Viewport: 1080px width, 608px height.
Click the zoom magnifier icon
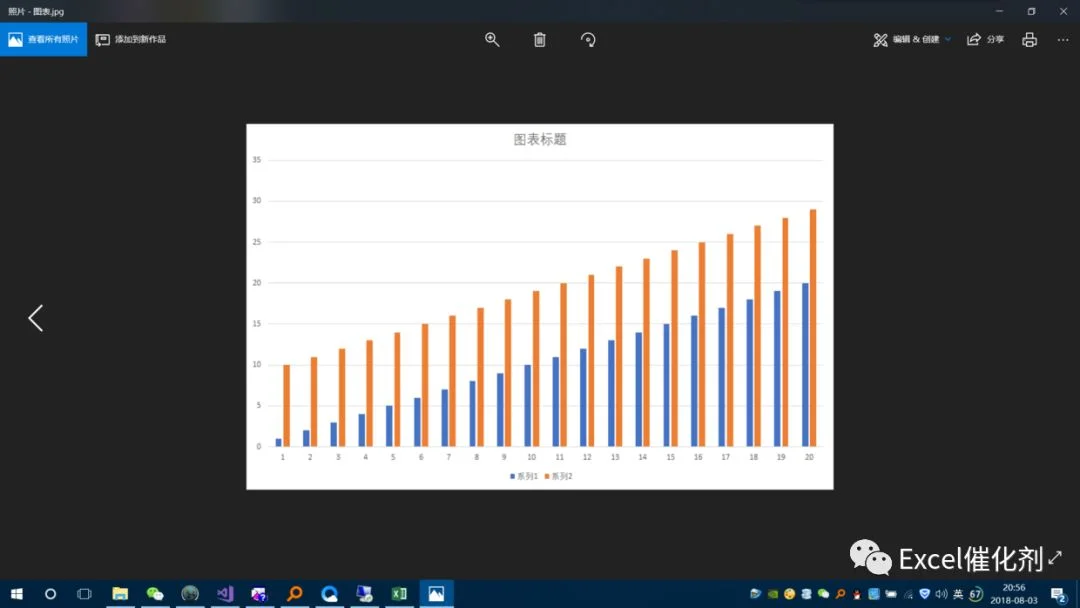[492, 39]
